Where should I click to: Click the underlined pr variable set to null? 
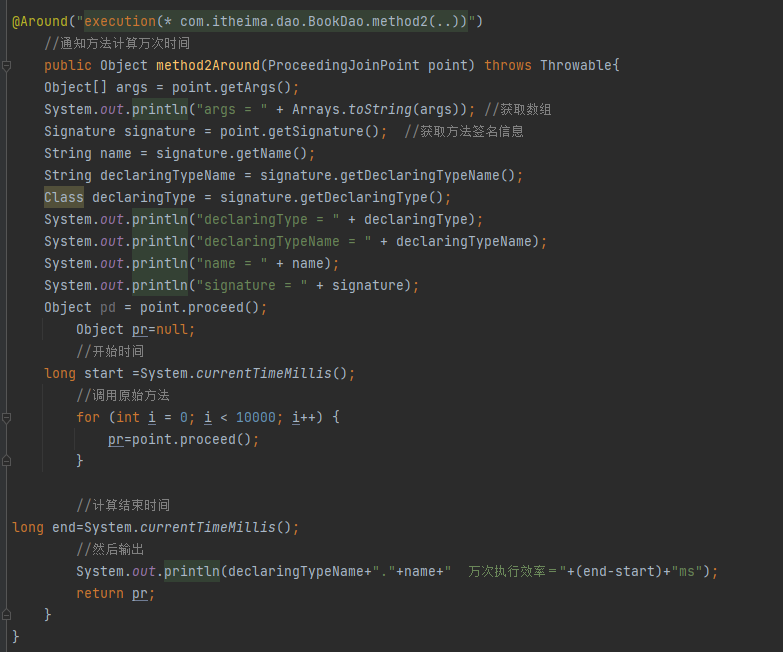(x=141, y=329)
